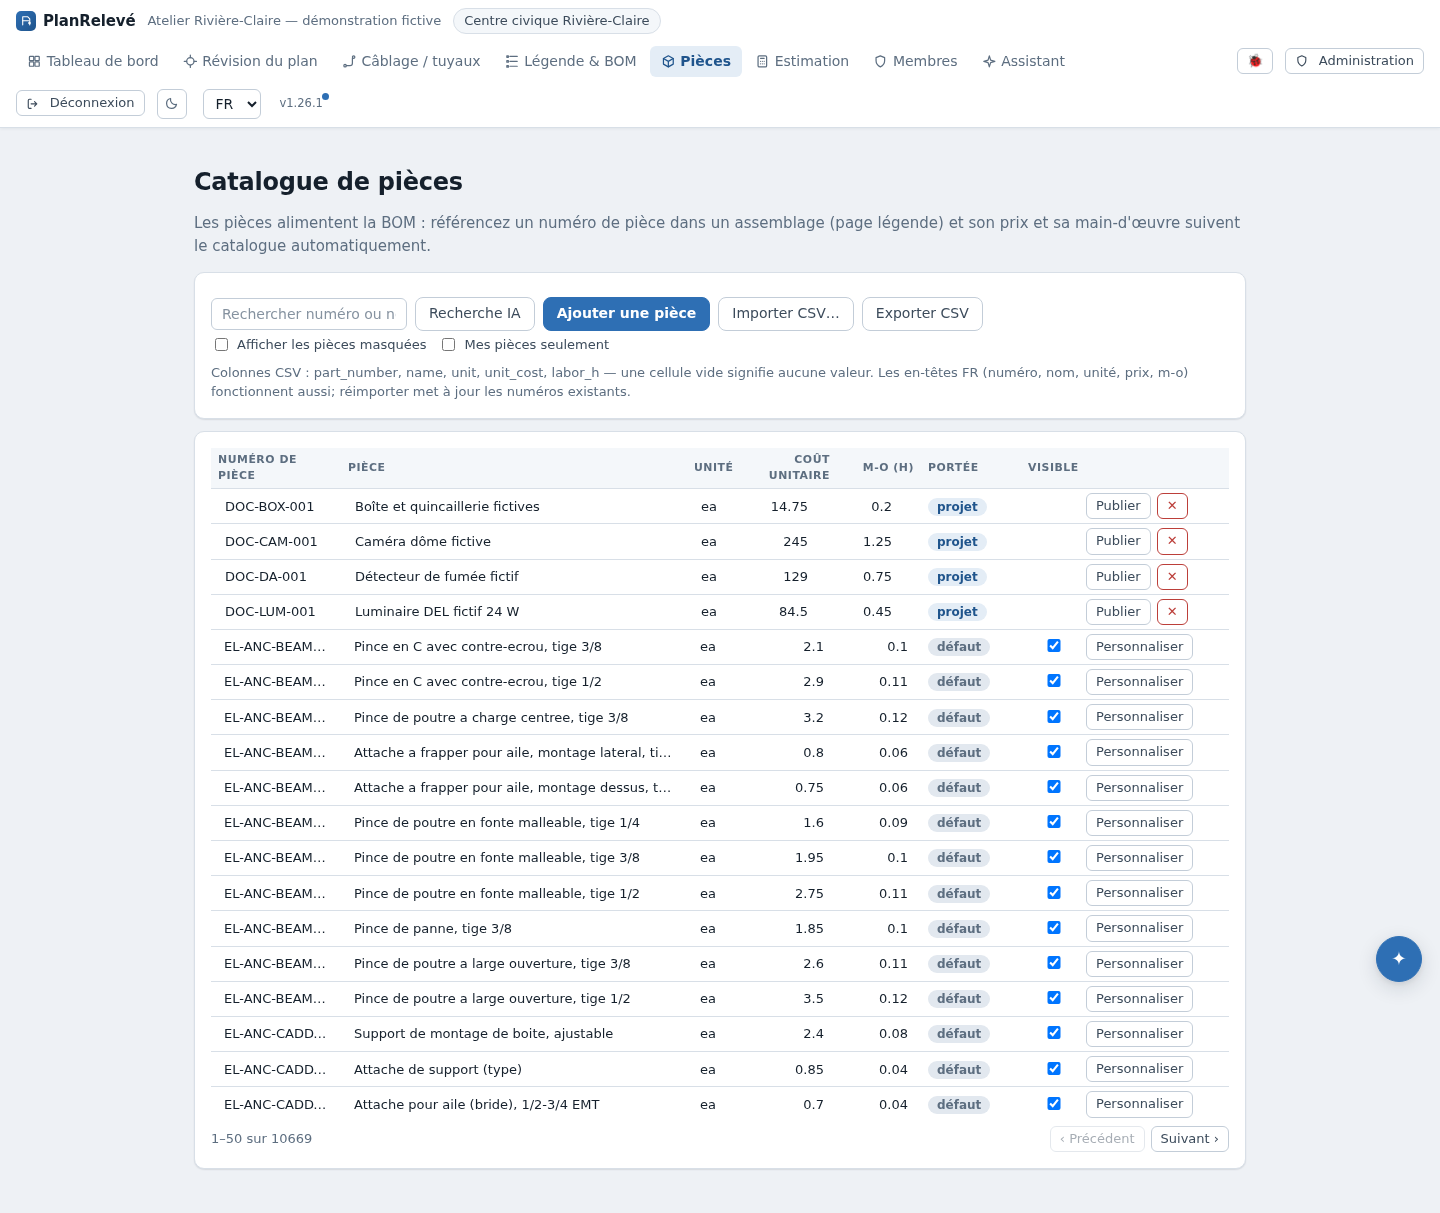
Task: Click Importer CSV… button
Action: [786, 314]
